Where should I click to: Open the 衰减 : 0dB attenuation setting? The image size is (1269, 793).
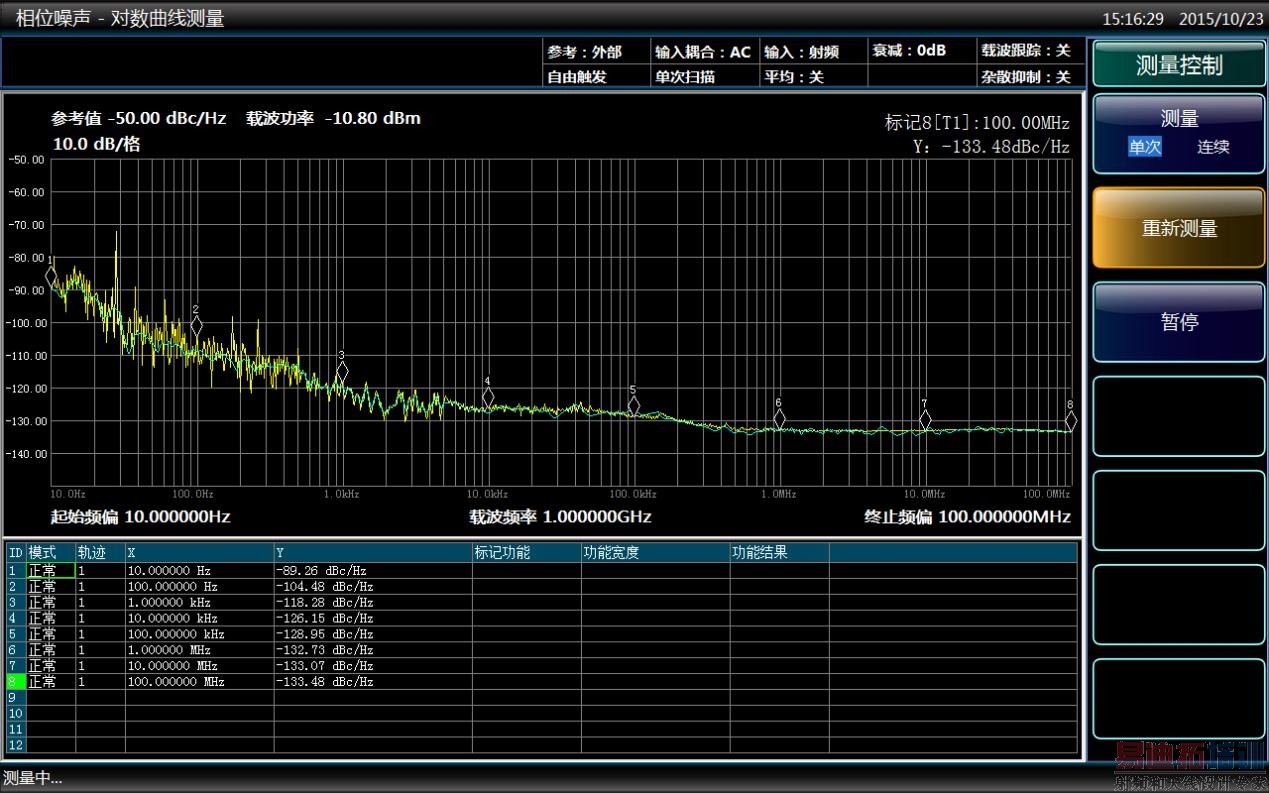point(909,51)
